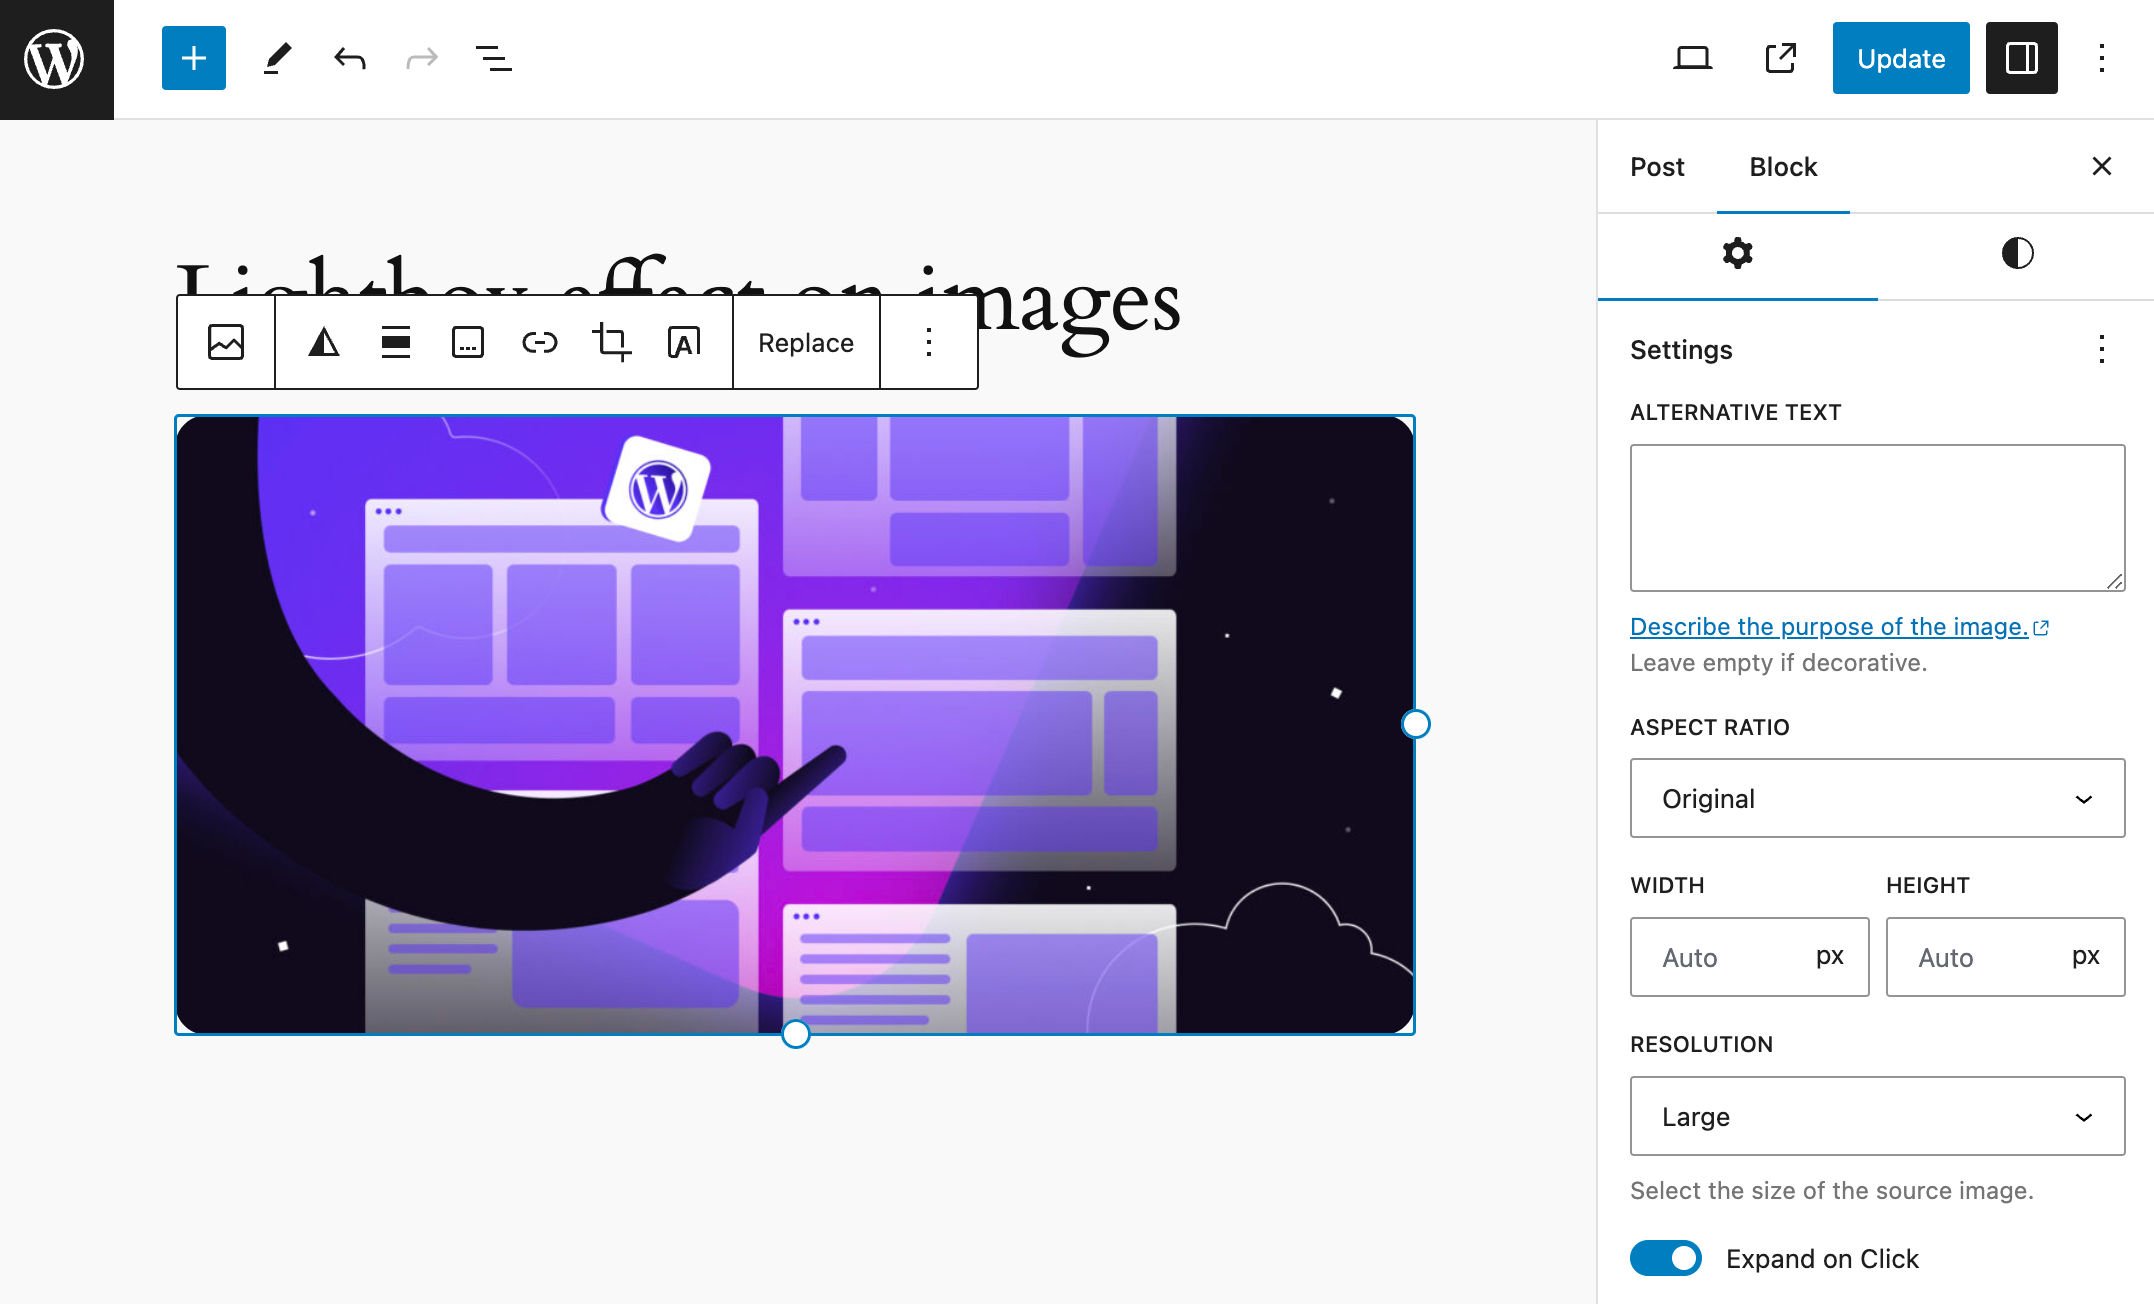Open the image block type switcher
This screenshot has width=2154, height=1304.
click(226, 342)
